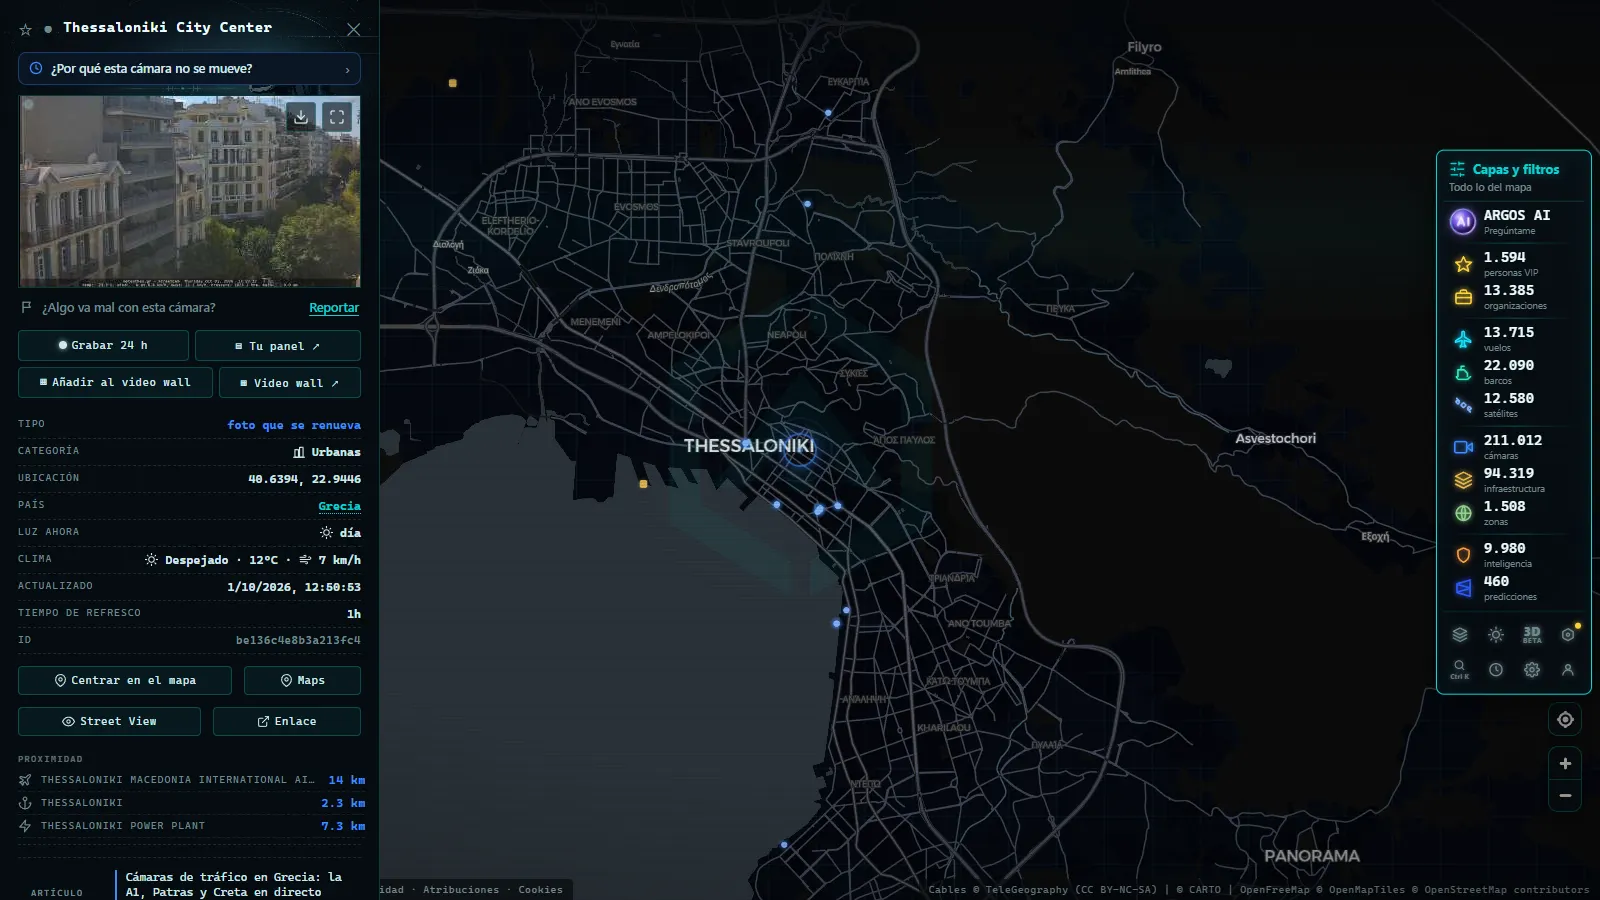Toggle the organizaciones briefcase layer
Screen dimensions: 1600x900
pos(1514,297)
